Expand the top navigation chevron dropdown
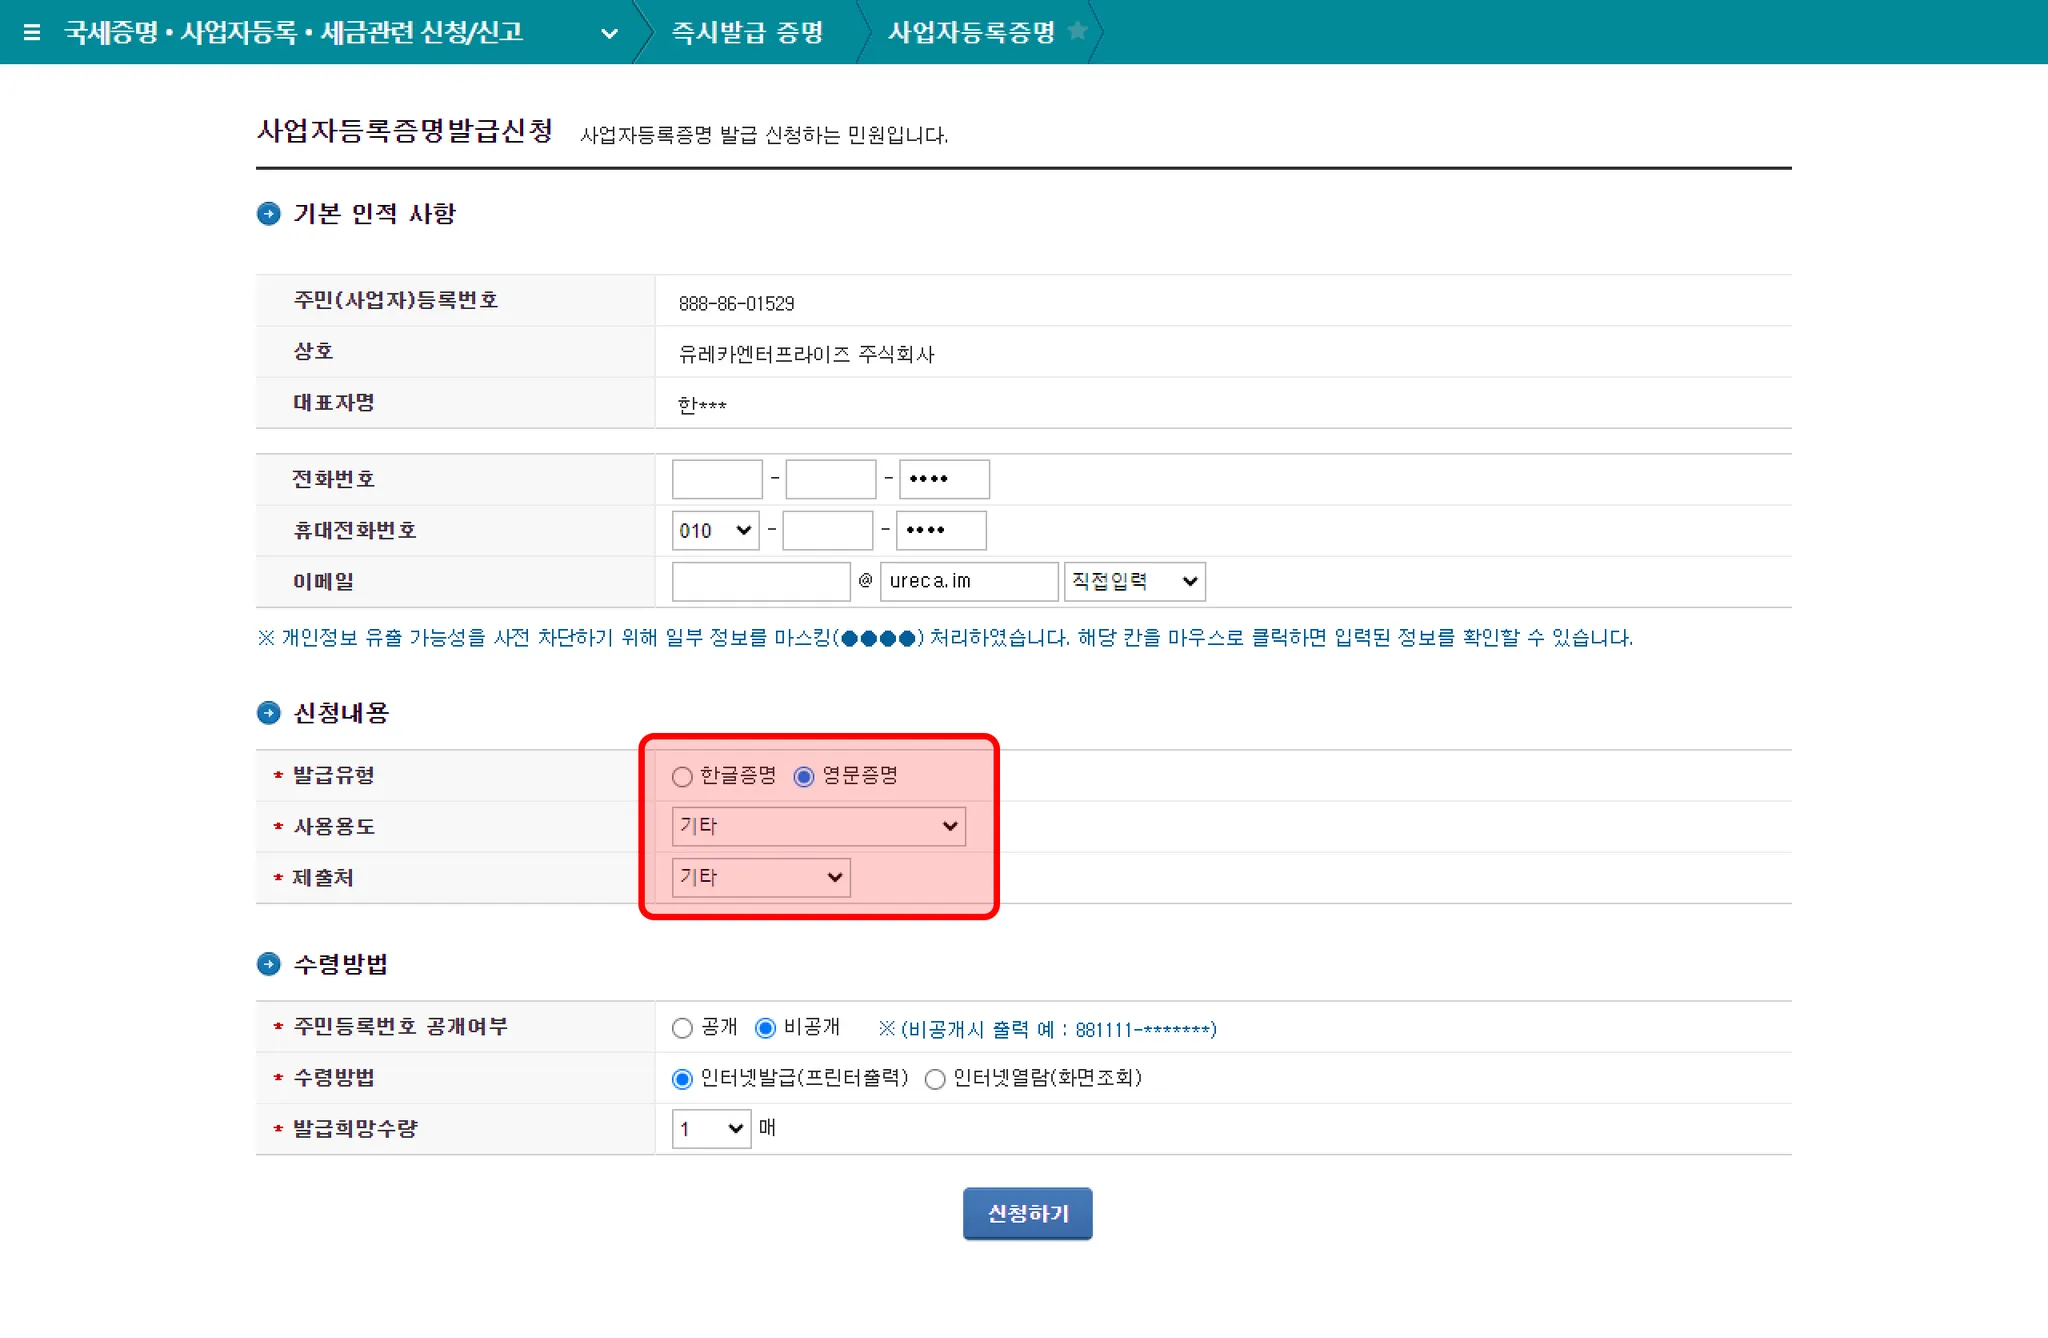Viewport: 2048px width, 1338px height. [x=609, y=33]
